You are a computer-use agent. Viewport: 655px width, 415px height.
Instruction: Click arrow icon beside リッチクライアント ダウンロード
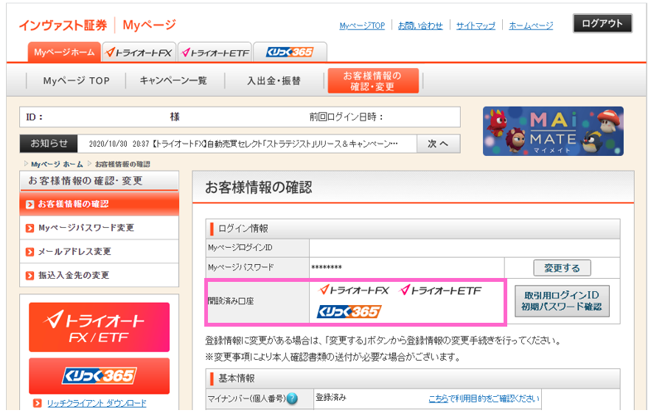pos(37,403)
